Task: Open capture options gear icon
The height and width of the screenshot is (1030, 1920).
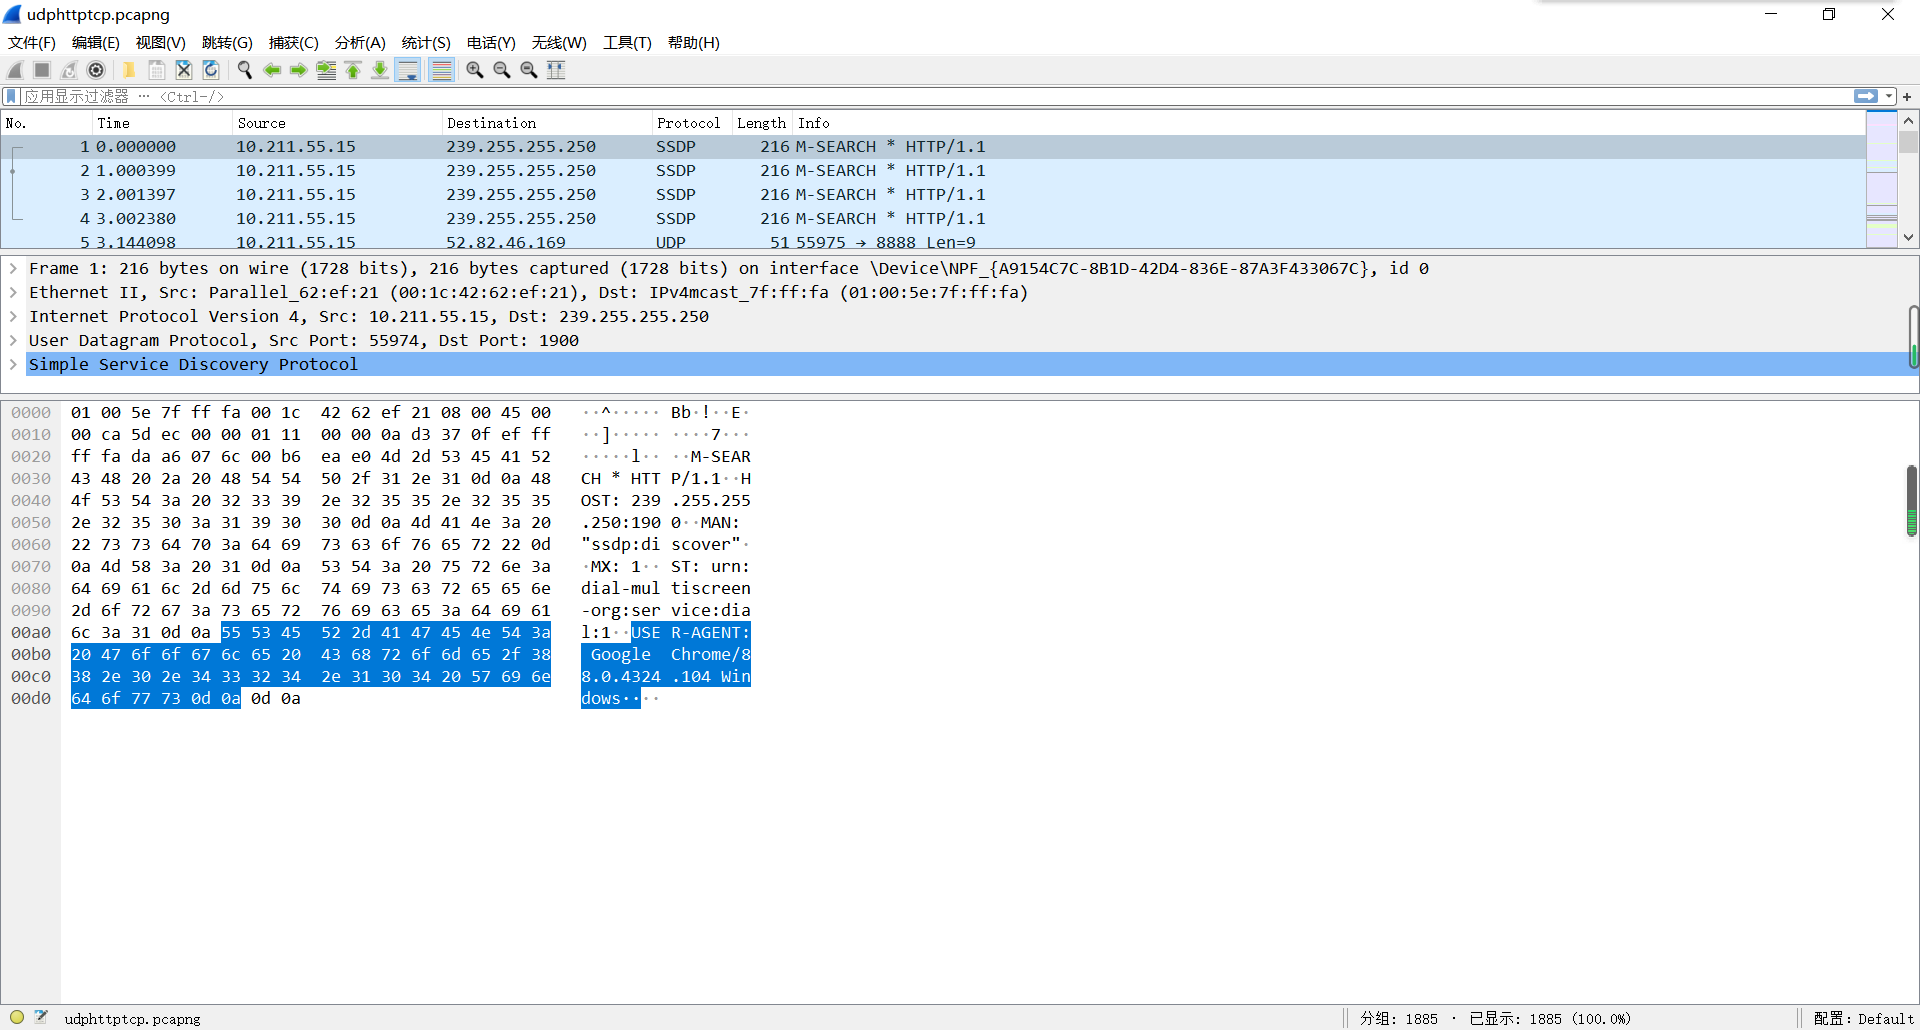Action: point(96,70)
